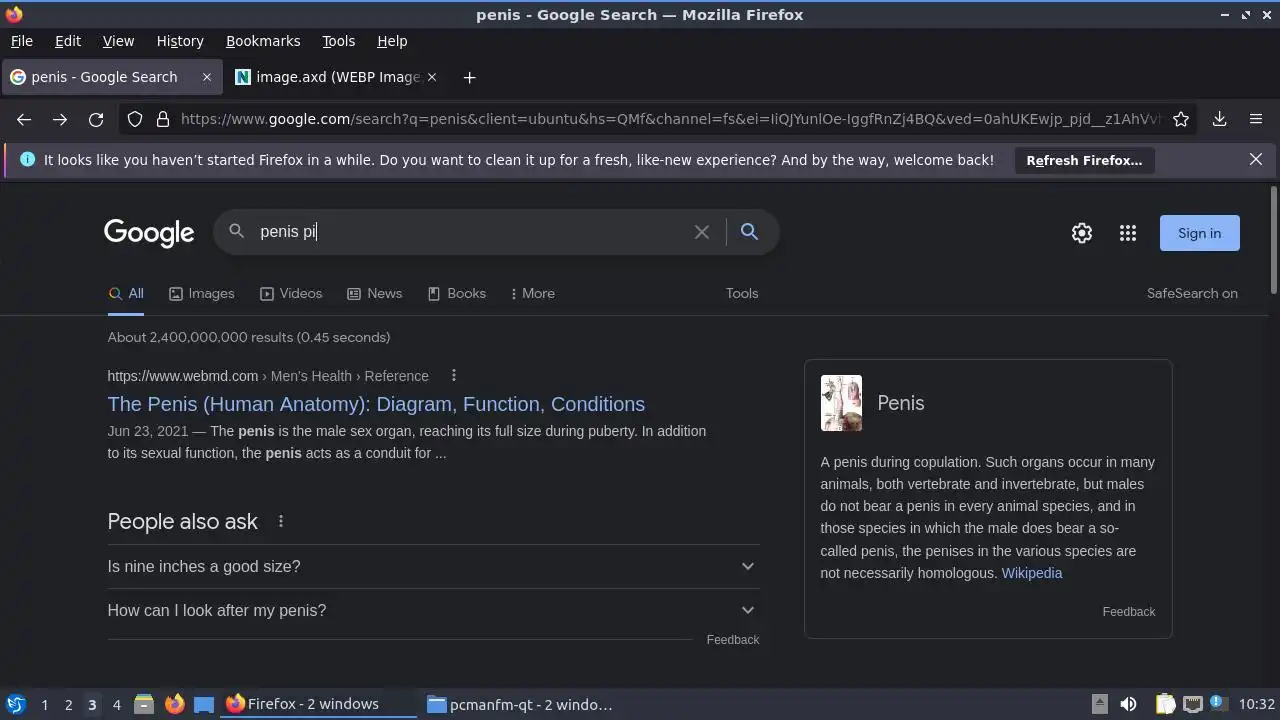Select the All results tab
The width and height of the screenshot is (1280, 720).
pos(126,293)
